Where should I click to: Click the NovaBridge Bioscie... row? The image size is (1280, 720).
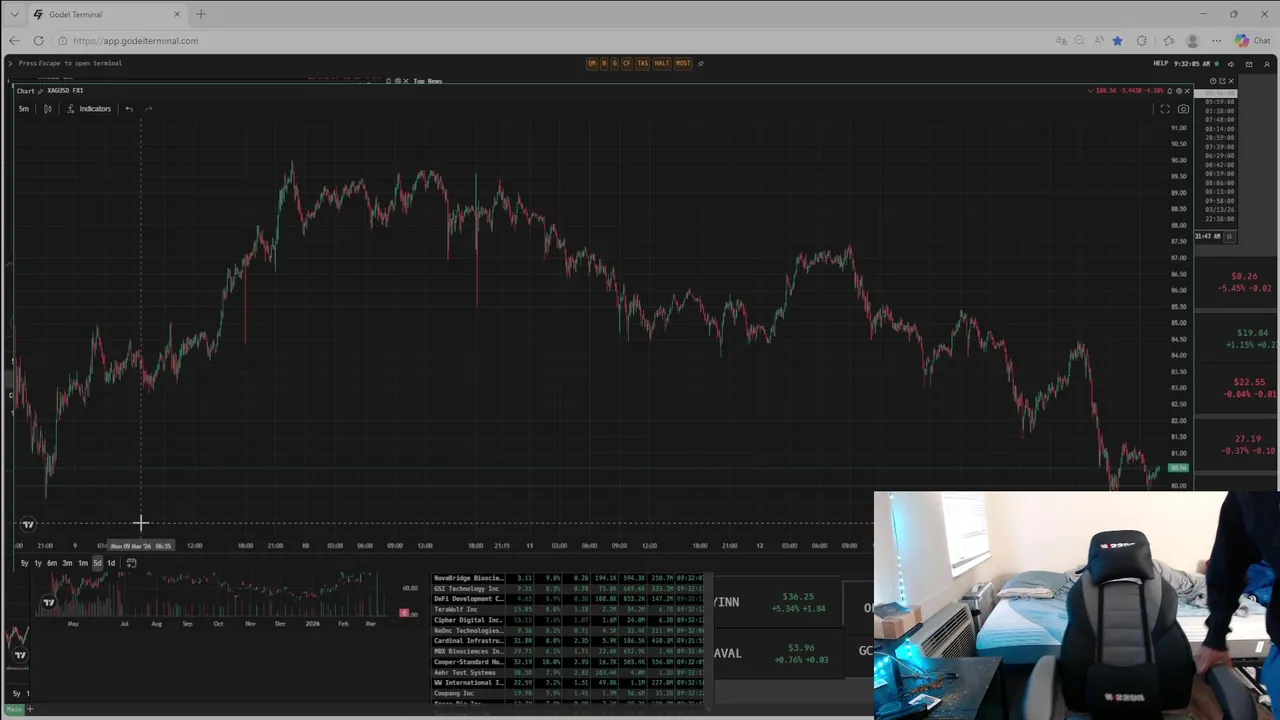click(568, 578)
